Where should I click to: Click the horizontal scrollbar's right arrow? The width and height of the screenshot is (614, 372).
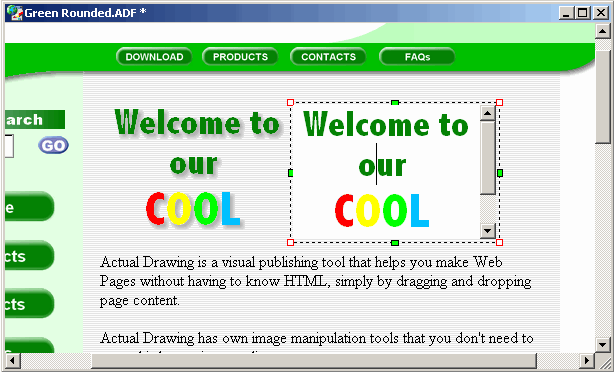point(586,360)
